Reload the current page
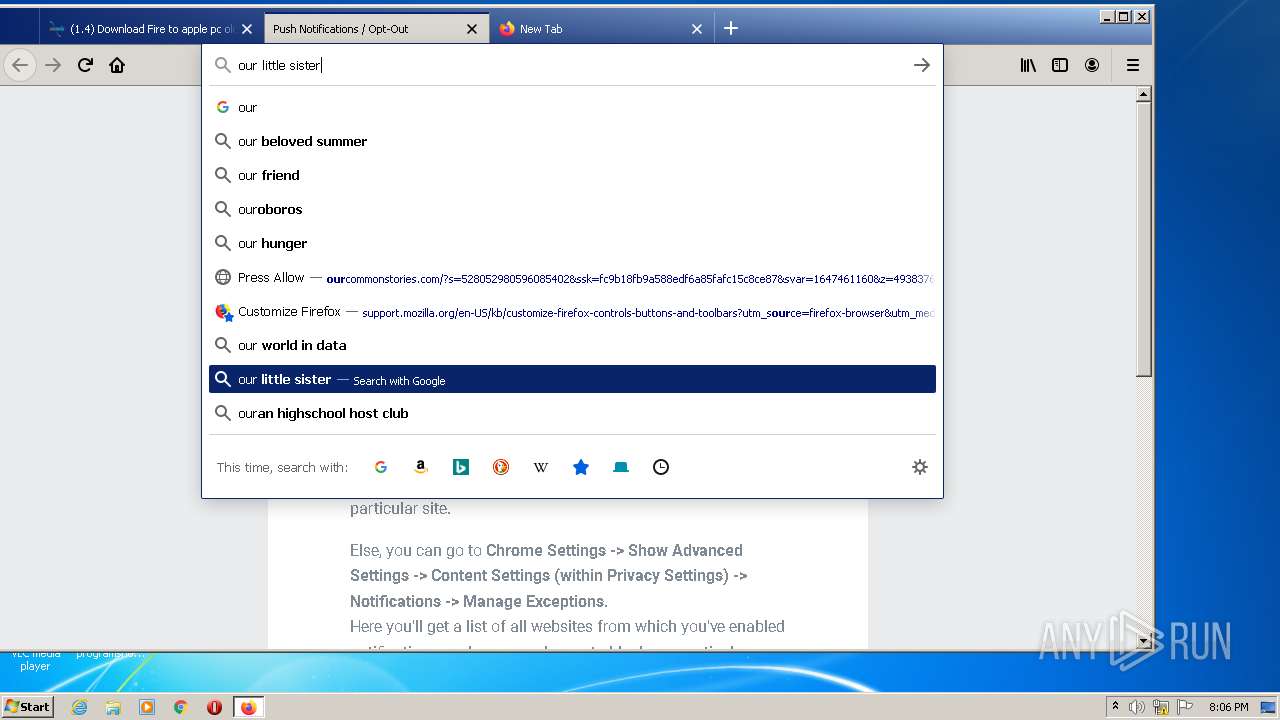Viewport: 1280px width, 720px height. (85, 65)
